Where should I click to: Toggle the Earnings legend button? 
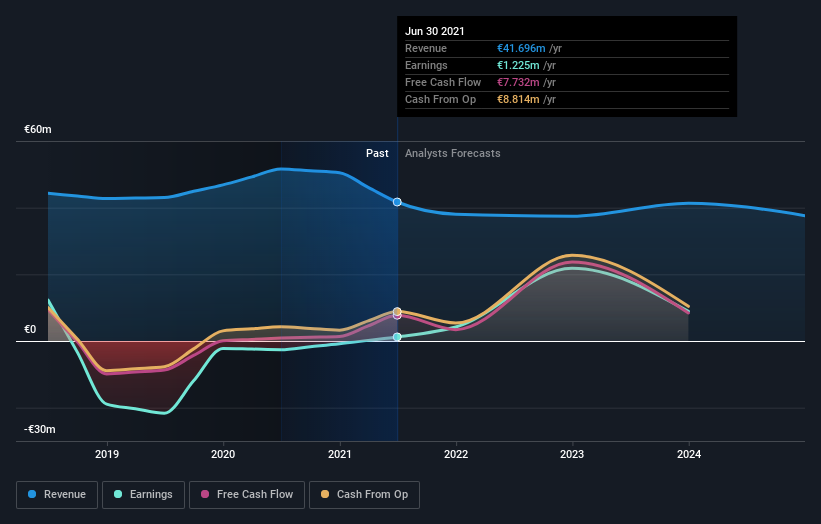pyautogui.click(x=143, y=495)
